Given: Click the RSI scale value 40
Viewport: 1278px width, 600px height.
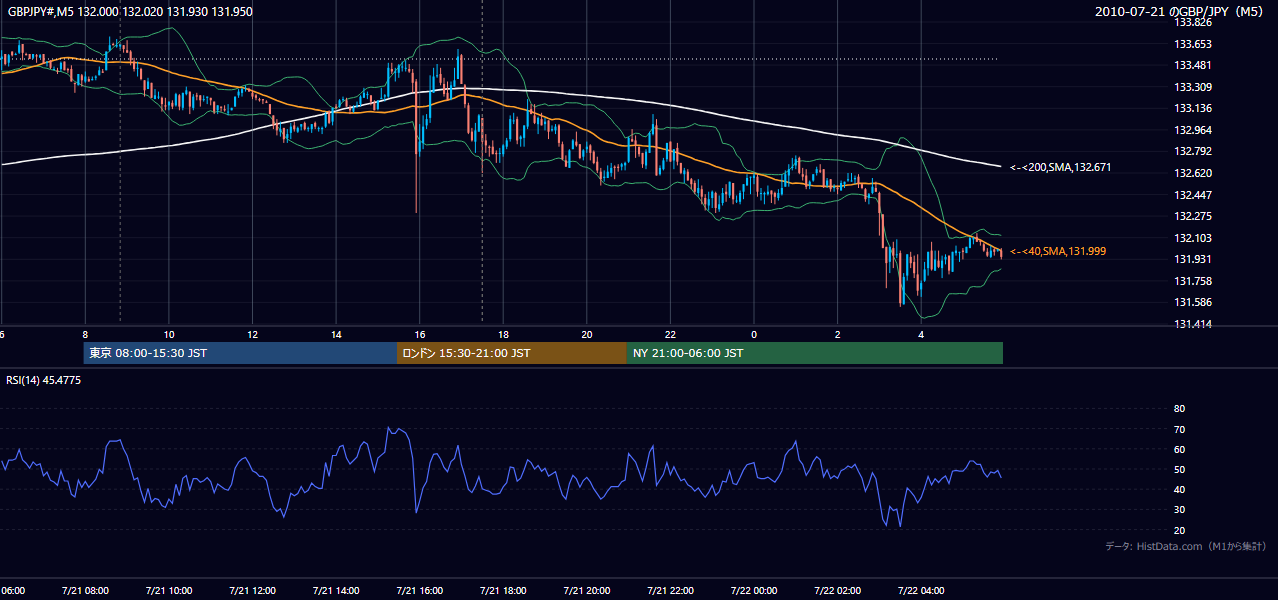Looking at the screenshot, I should 1179,489.
